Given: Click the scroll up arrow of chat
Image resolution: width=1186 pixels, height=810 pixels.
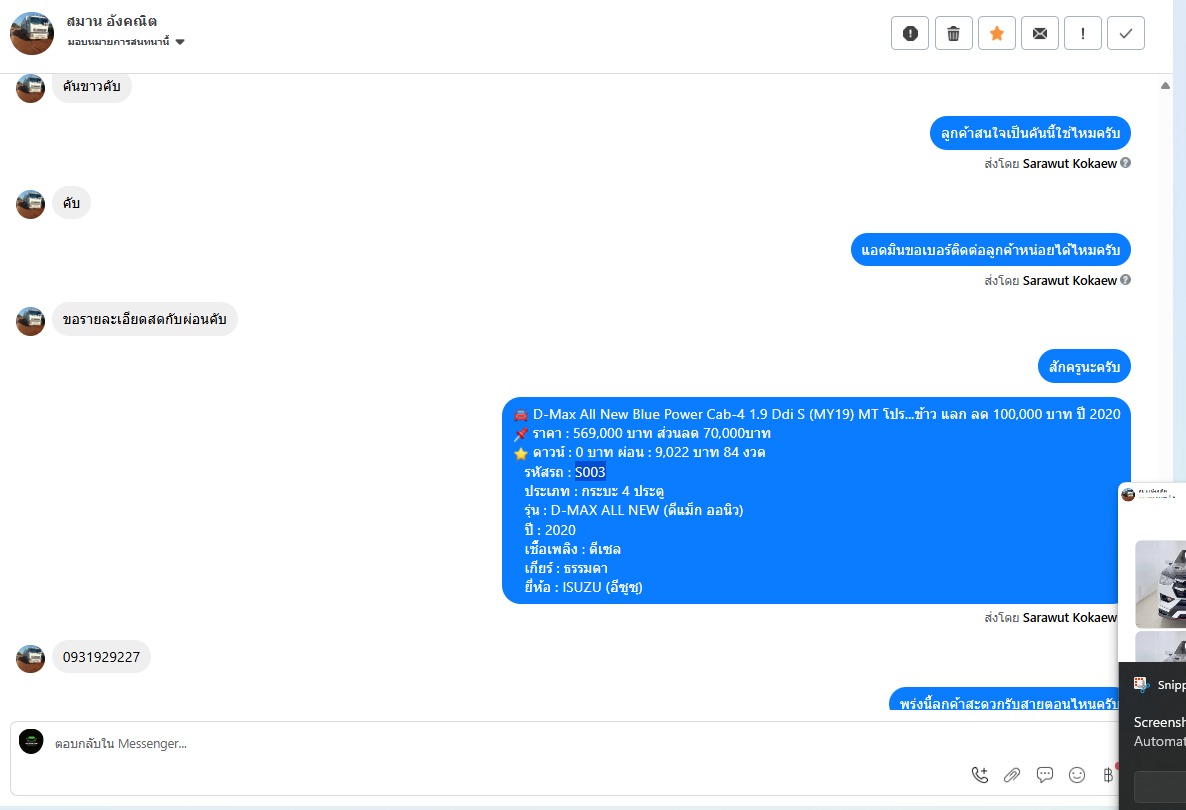Looking at the screenshot, I should 1165,85.
